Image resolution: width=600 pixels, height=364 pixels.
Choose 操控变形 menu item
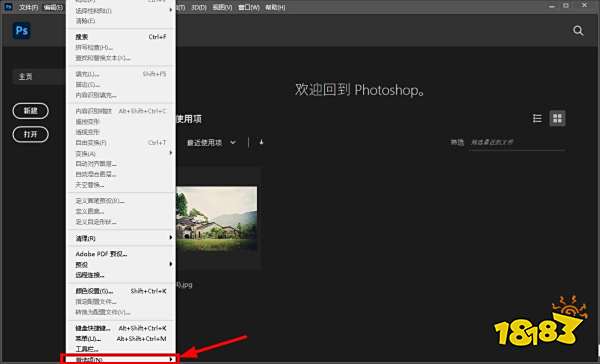[x=121, y=121]
